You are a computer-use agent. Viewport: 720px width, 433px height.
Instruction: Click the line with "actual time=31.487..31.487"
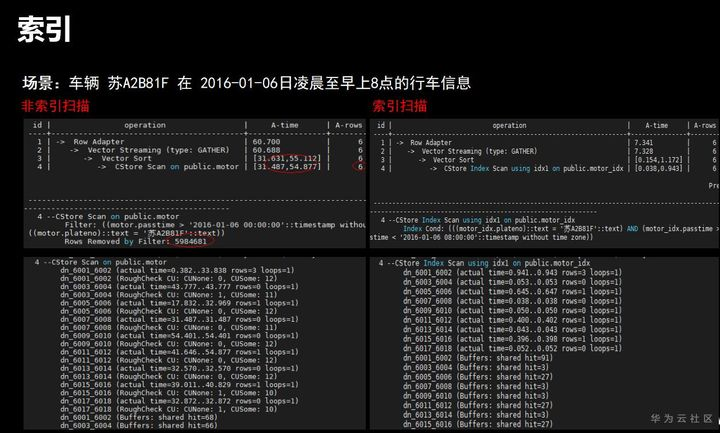coord(179,320)
